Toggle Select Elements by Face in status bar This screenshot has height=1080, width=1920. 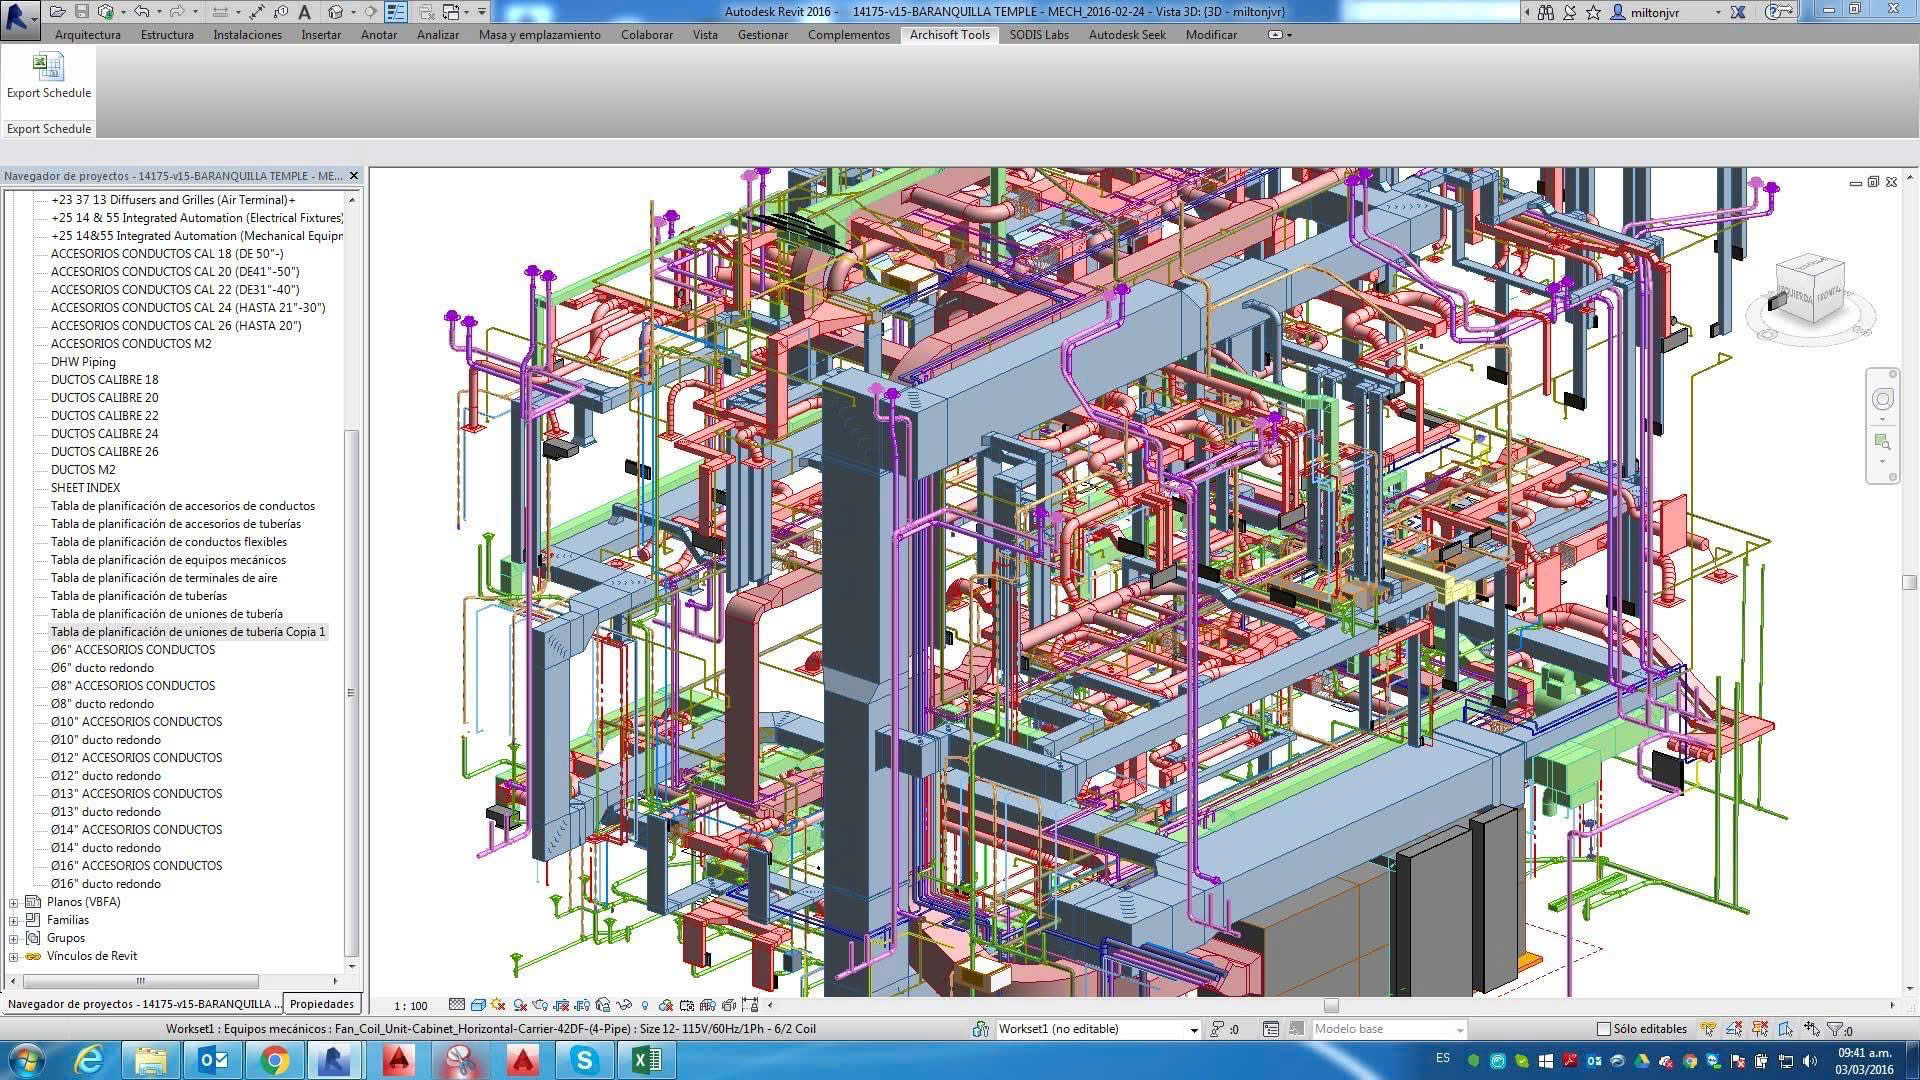1785,1029
